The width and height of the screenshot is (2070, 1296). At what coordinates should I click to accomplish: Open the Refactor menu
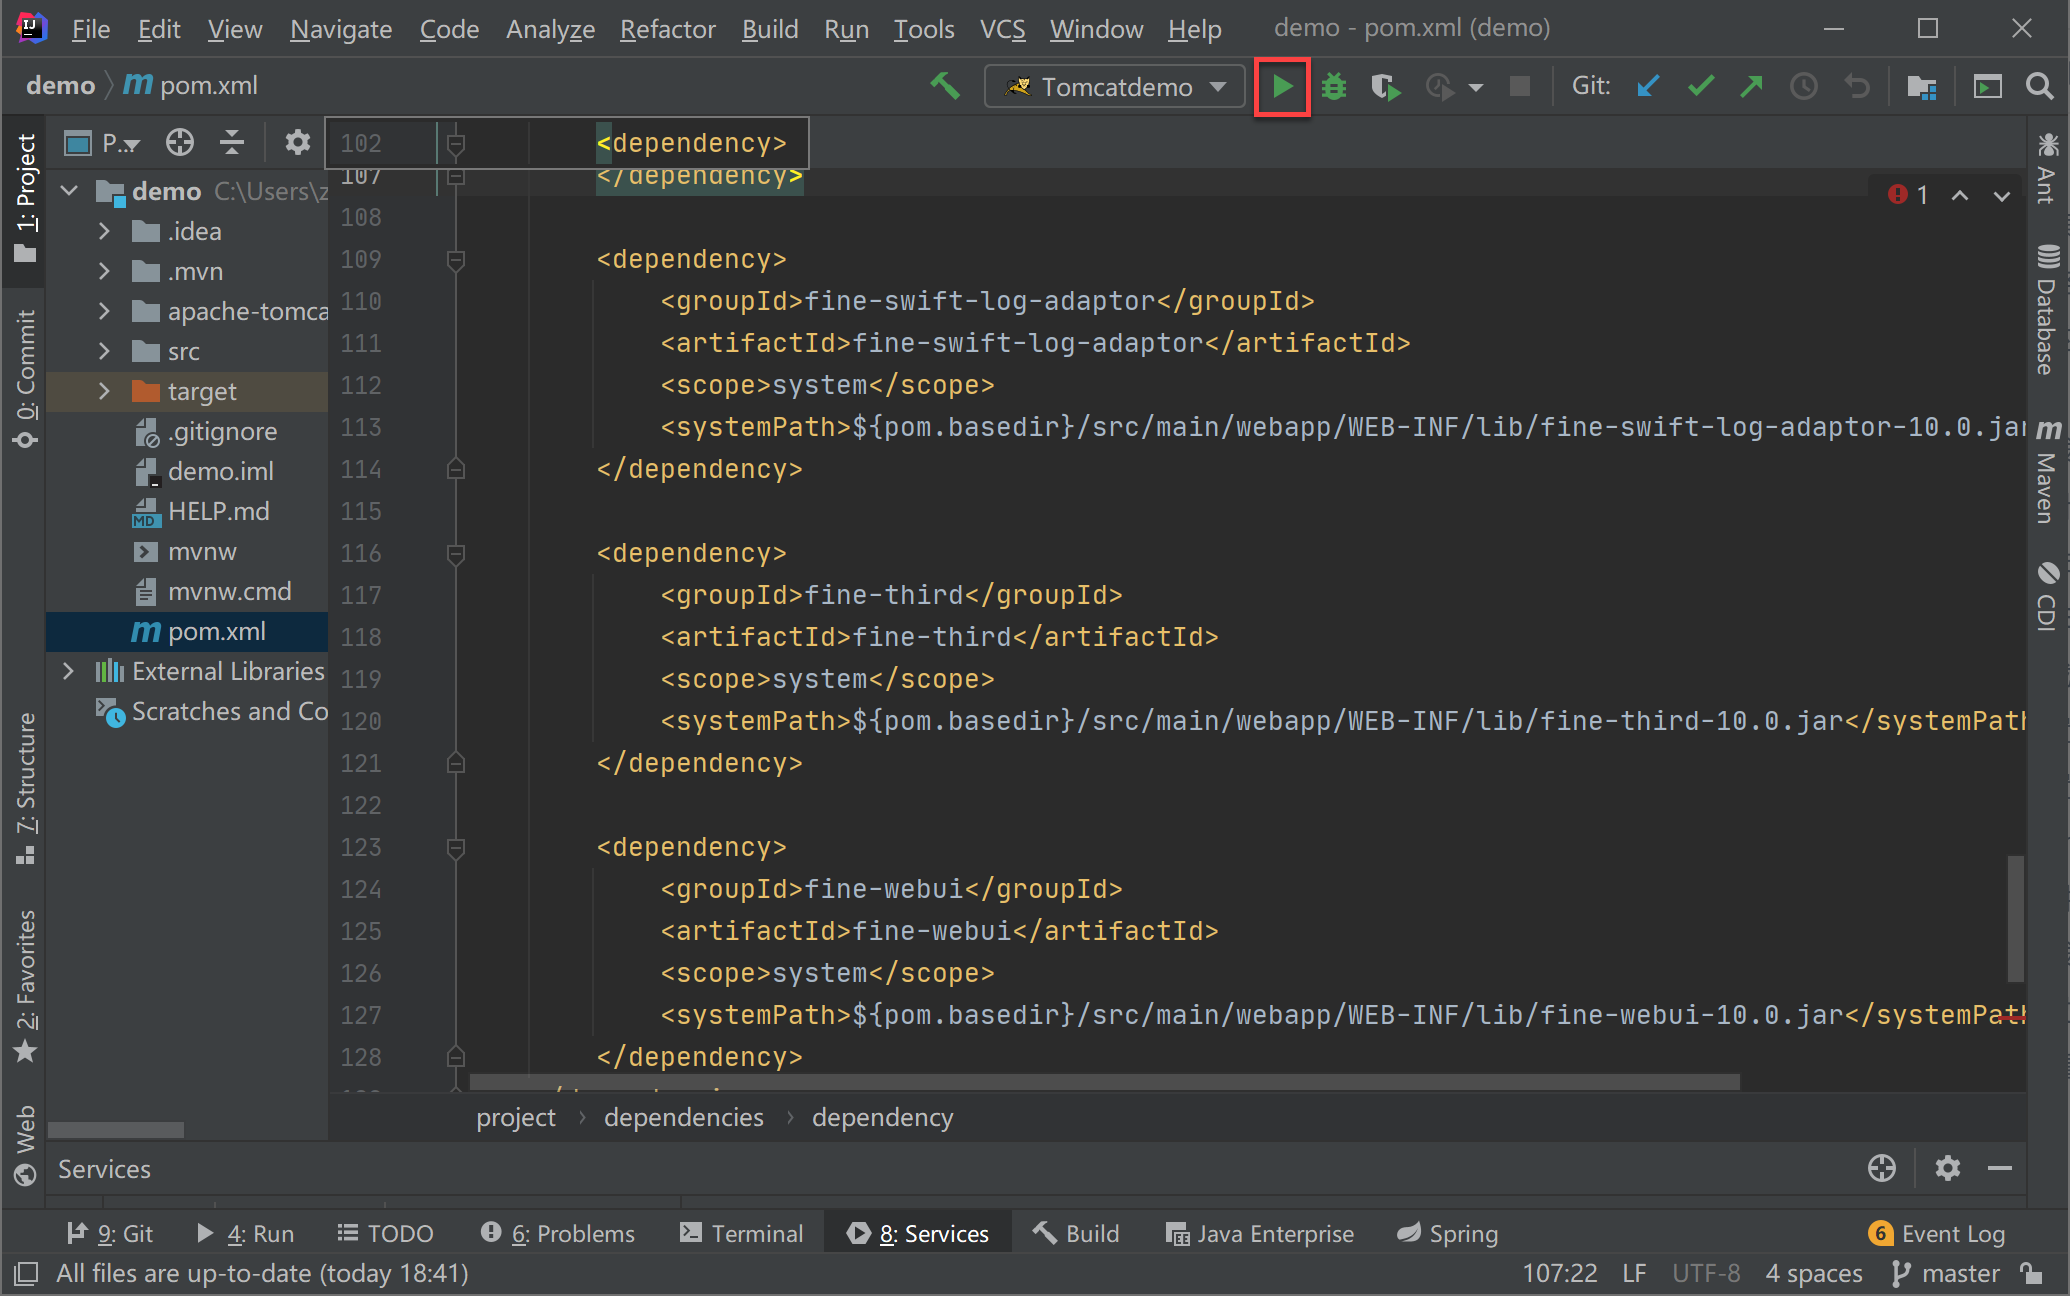click(x=667, y=29)
